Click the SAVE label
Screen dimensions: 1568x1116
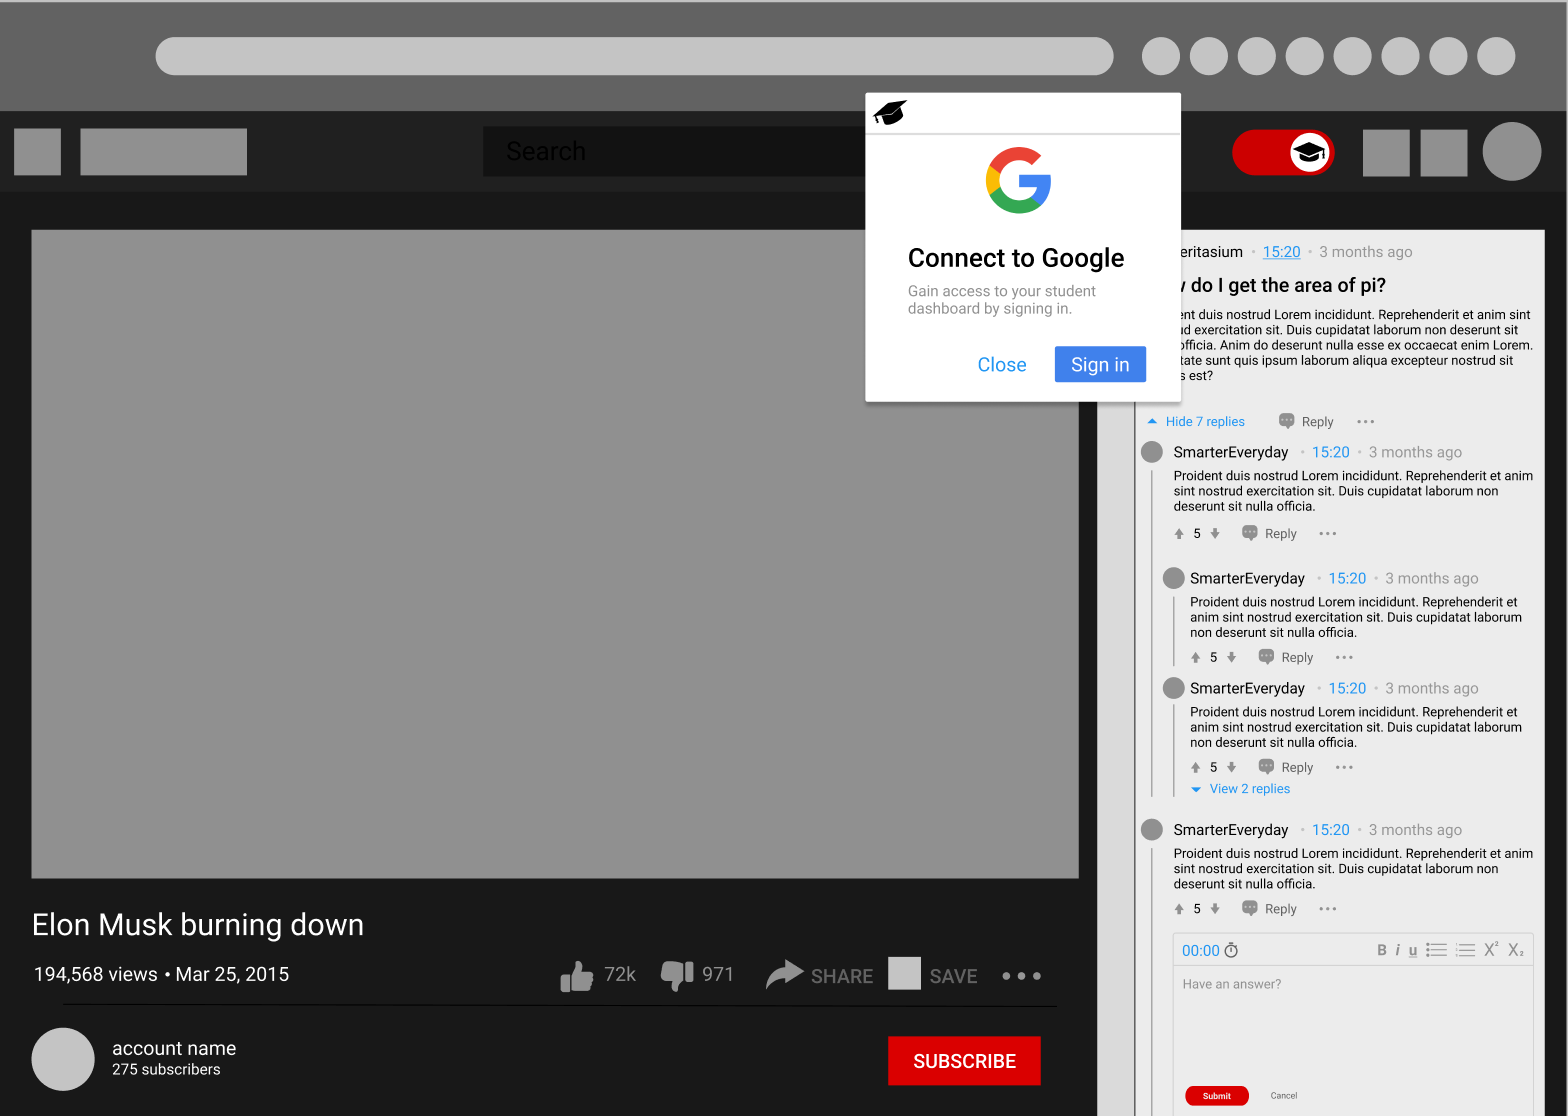click(953, 976)
